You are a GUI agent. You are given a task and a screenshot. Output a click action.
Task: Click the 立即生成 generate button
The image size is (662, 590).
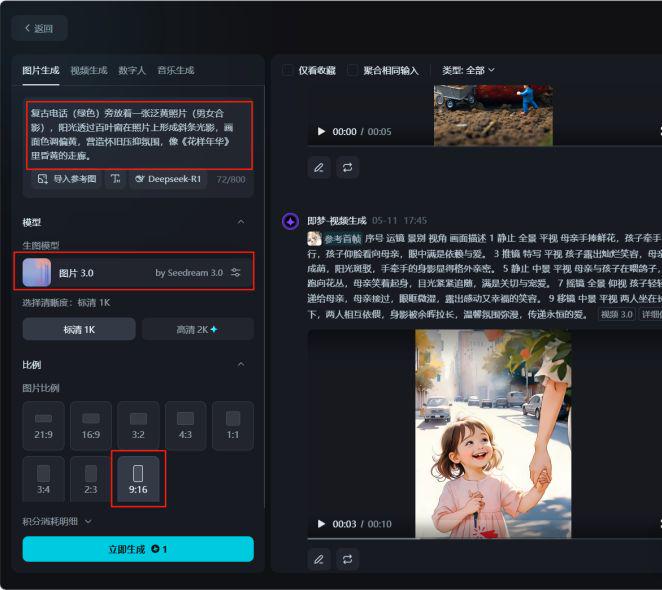click(x=138, y=549)
